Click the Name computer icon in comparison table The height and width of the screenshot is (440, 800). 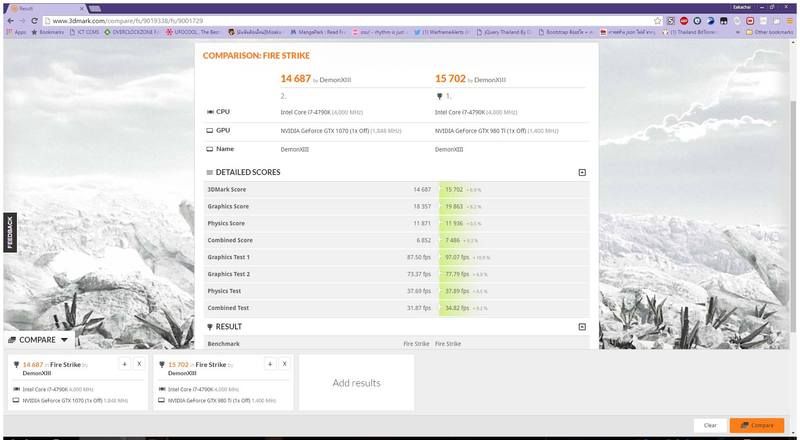[210, 149]
